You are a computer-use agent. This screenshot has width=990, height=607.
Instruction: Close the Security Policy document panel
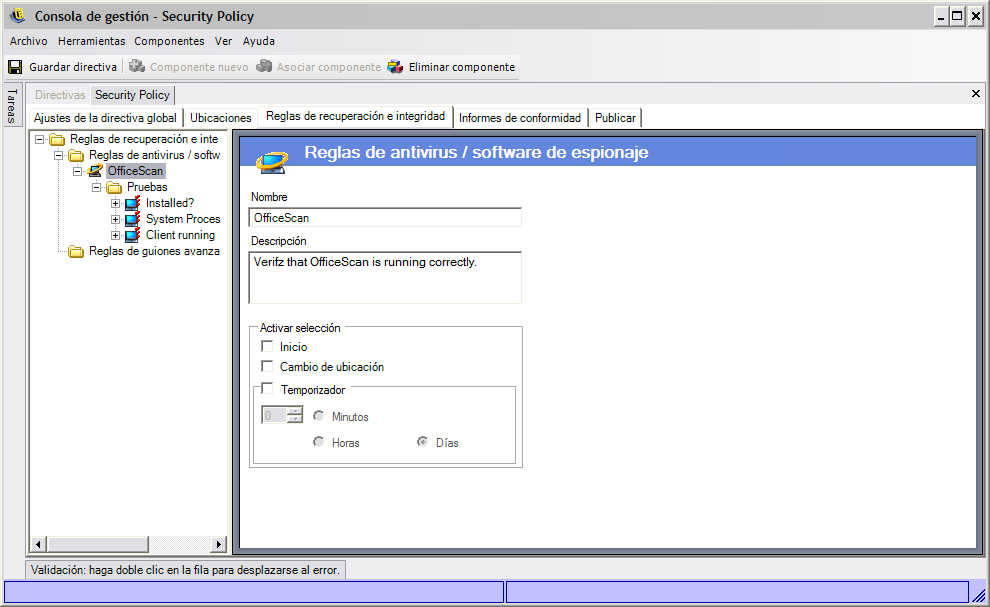[x=975, y=93]
